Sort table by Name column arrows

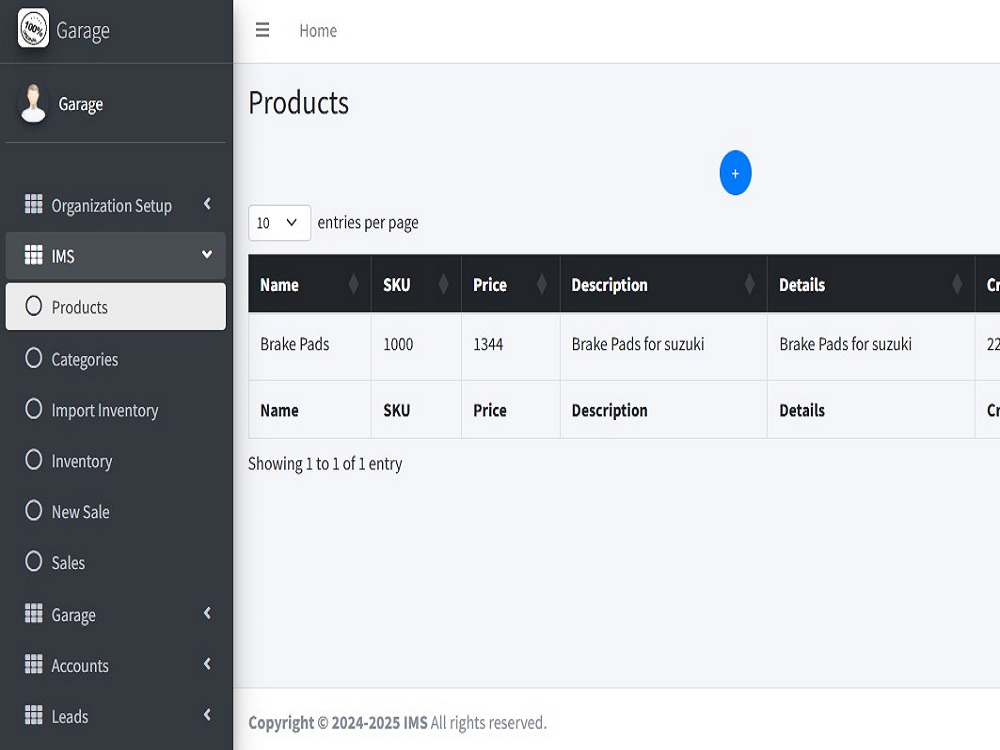coord(353,284)
